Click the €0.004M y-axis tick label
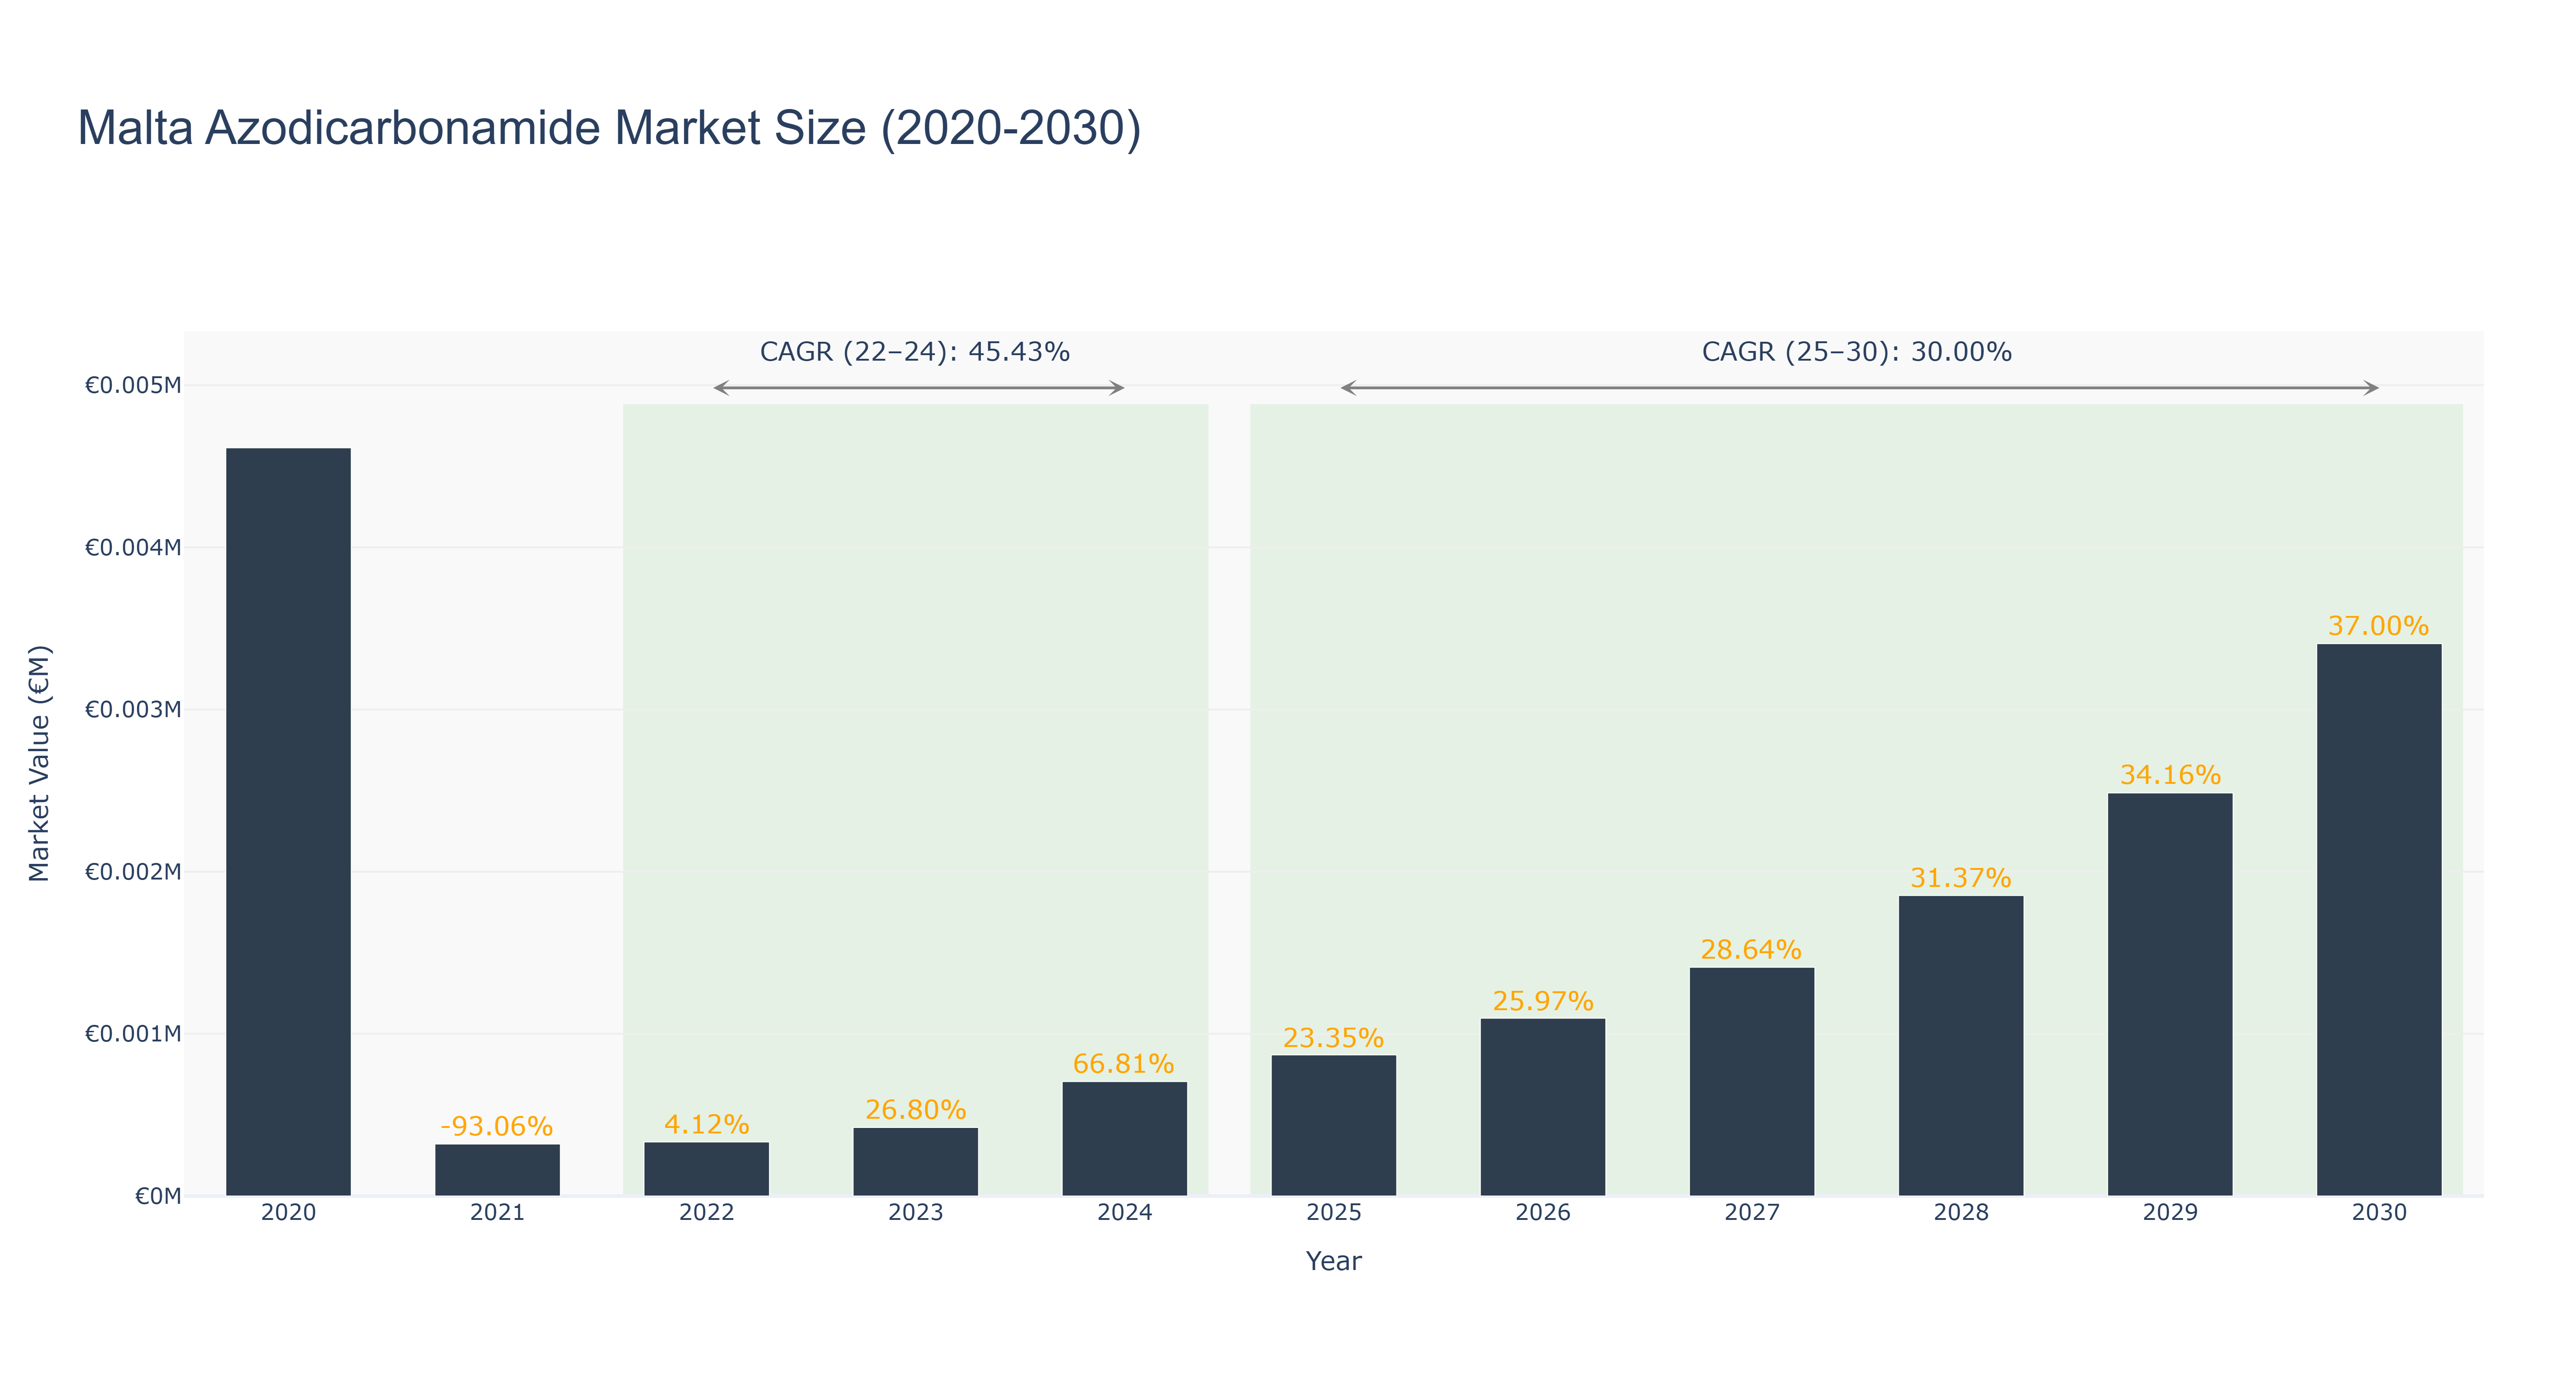2576x1380 pixels. click(133, 548)
